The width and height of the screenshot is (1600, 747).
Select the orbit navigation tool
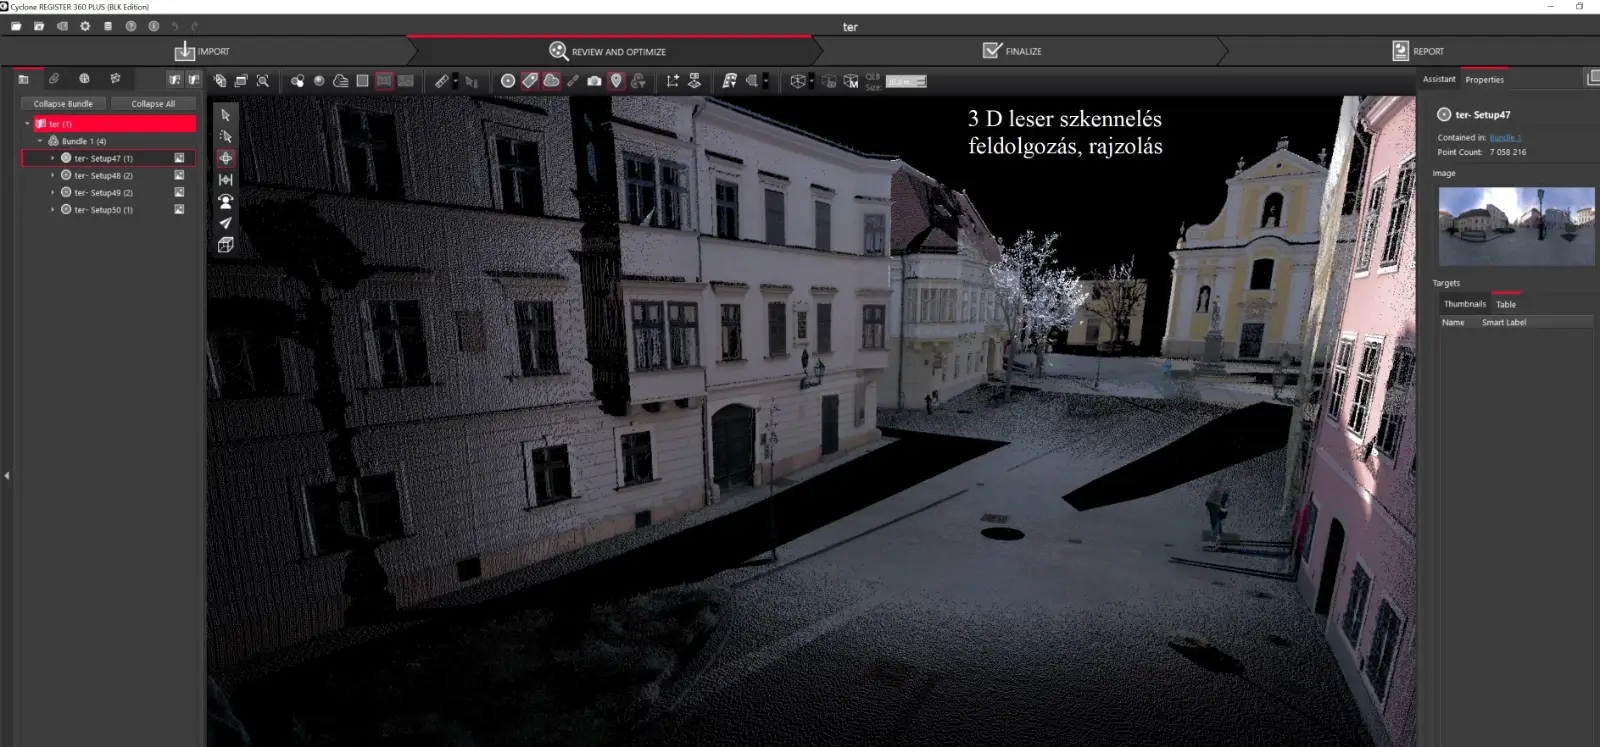tap(226, 158)
